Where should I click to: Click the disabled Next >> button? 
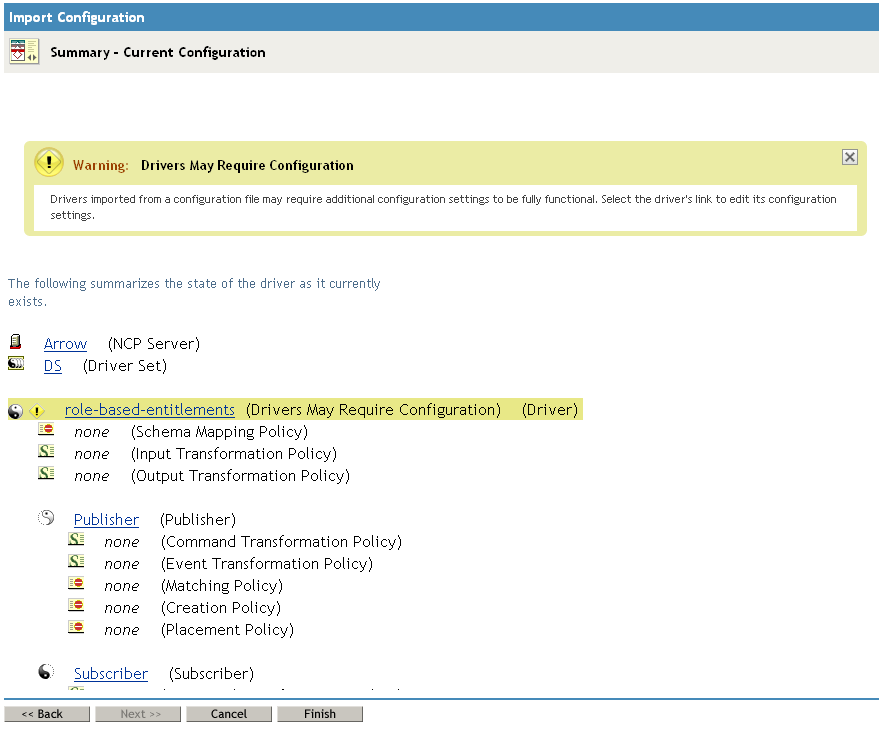pos(138,714)
